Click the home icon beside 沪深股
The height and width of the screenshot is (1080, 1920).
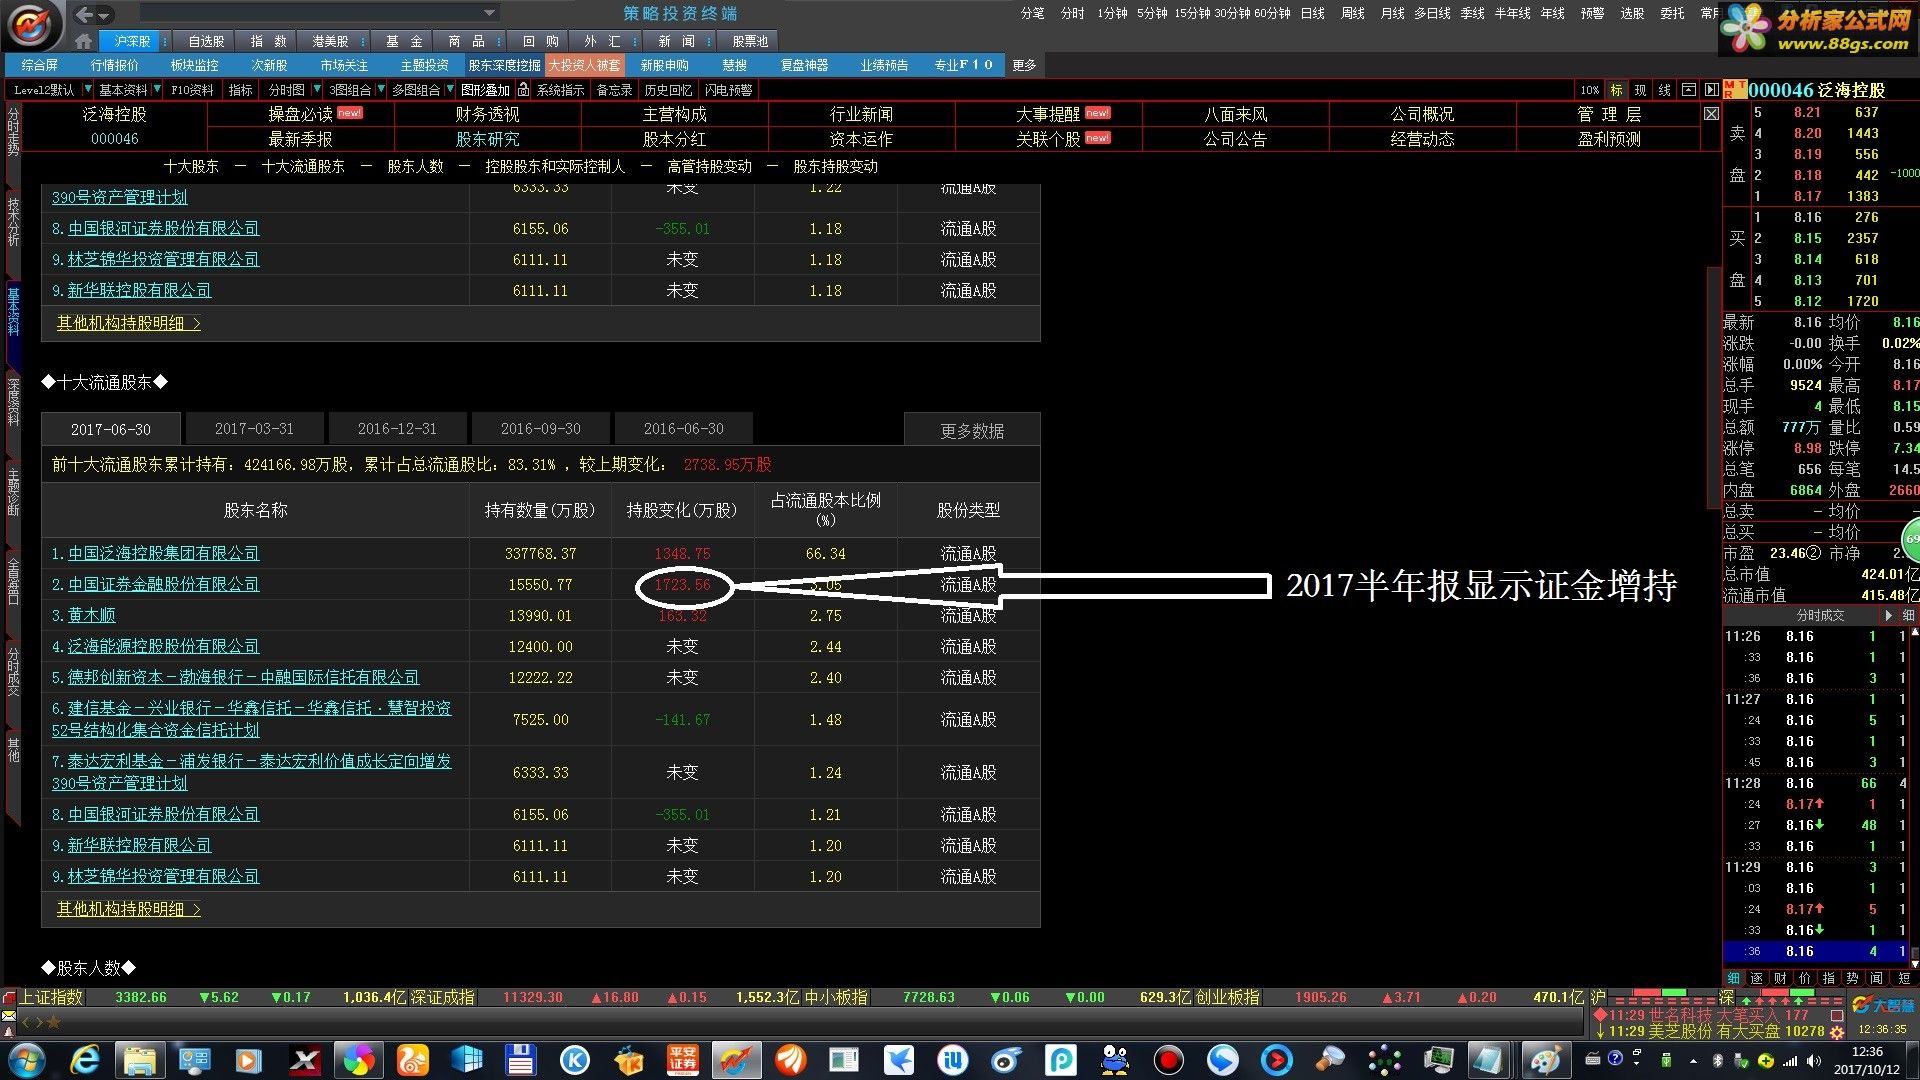pyautogui.click(x=84, y=41)
